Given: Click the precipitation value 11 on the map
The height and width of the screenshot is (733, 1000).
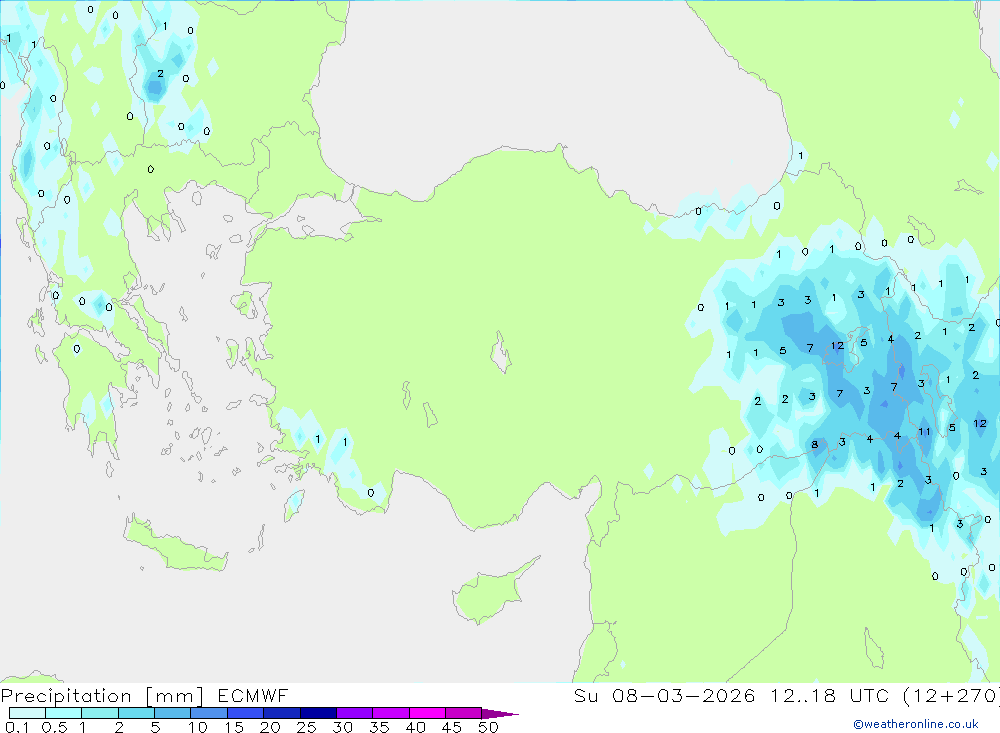Looking at the screenshot, I should (924, 432).
